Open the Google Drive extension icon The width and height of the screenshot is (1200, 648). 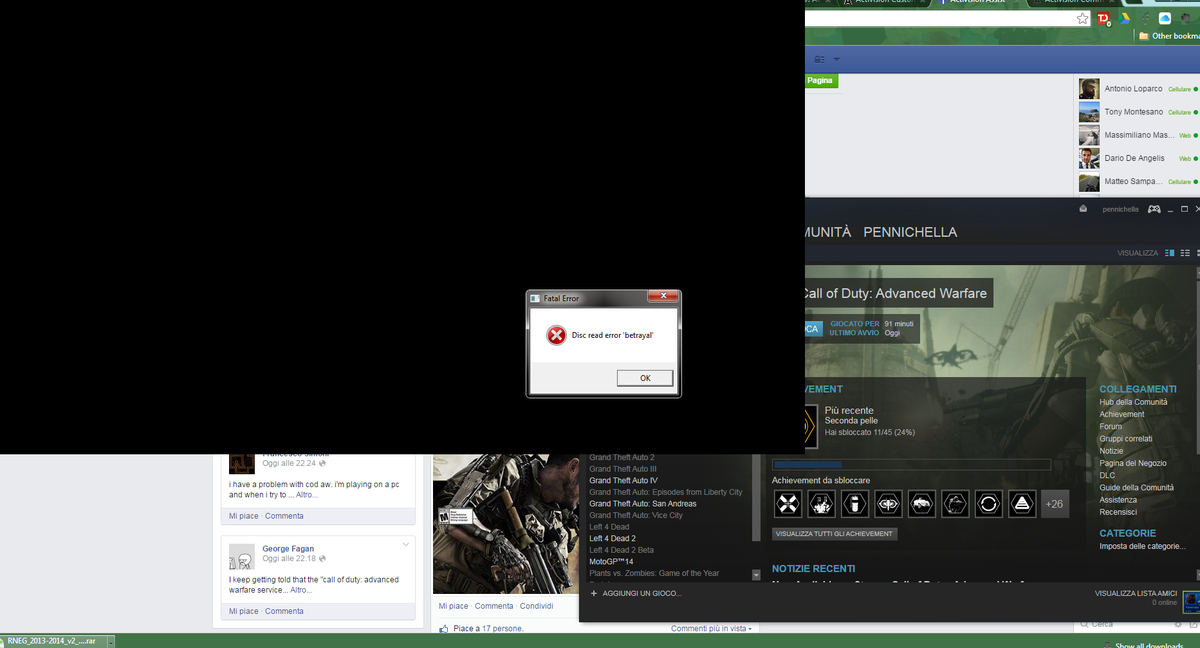point(1125,19)
